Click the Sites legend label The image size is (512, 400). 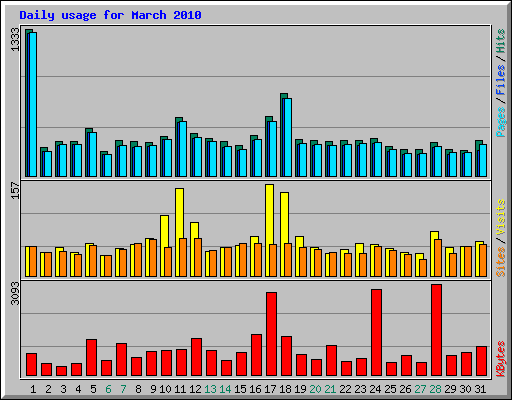coord(501,262)
